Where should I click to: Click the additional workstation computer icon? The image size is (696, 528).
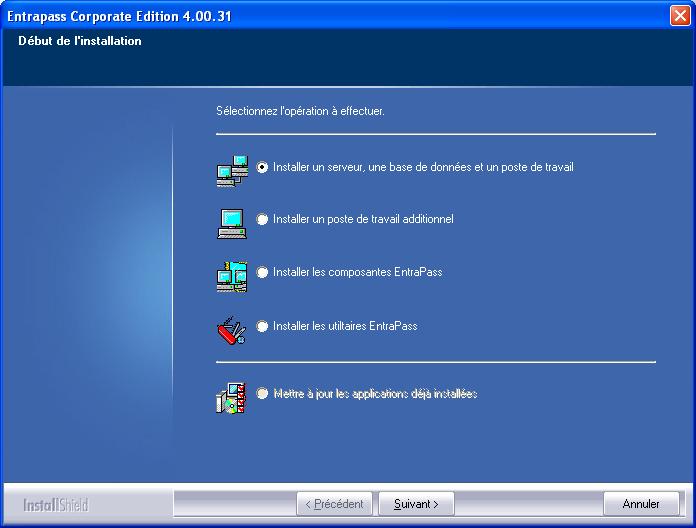click(232, 224)
